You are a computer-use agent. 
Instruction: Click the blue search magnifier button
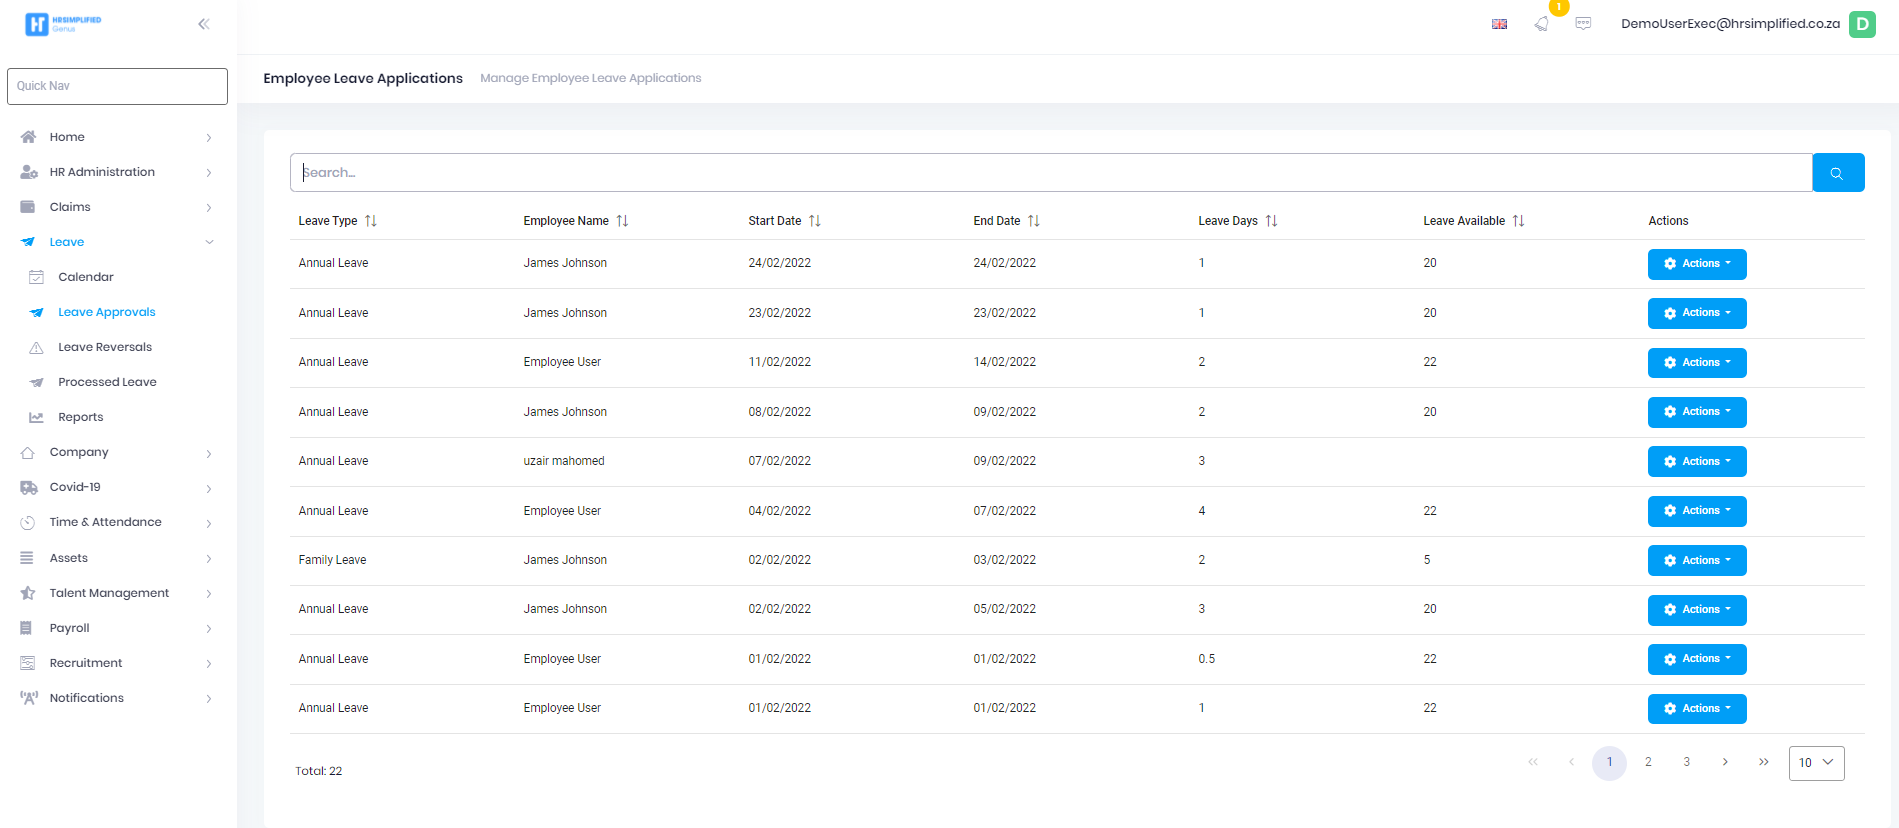(x=1838, y=173)
